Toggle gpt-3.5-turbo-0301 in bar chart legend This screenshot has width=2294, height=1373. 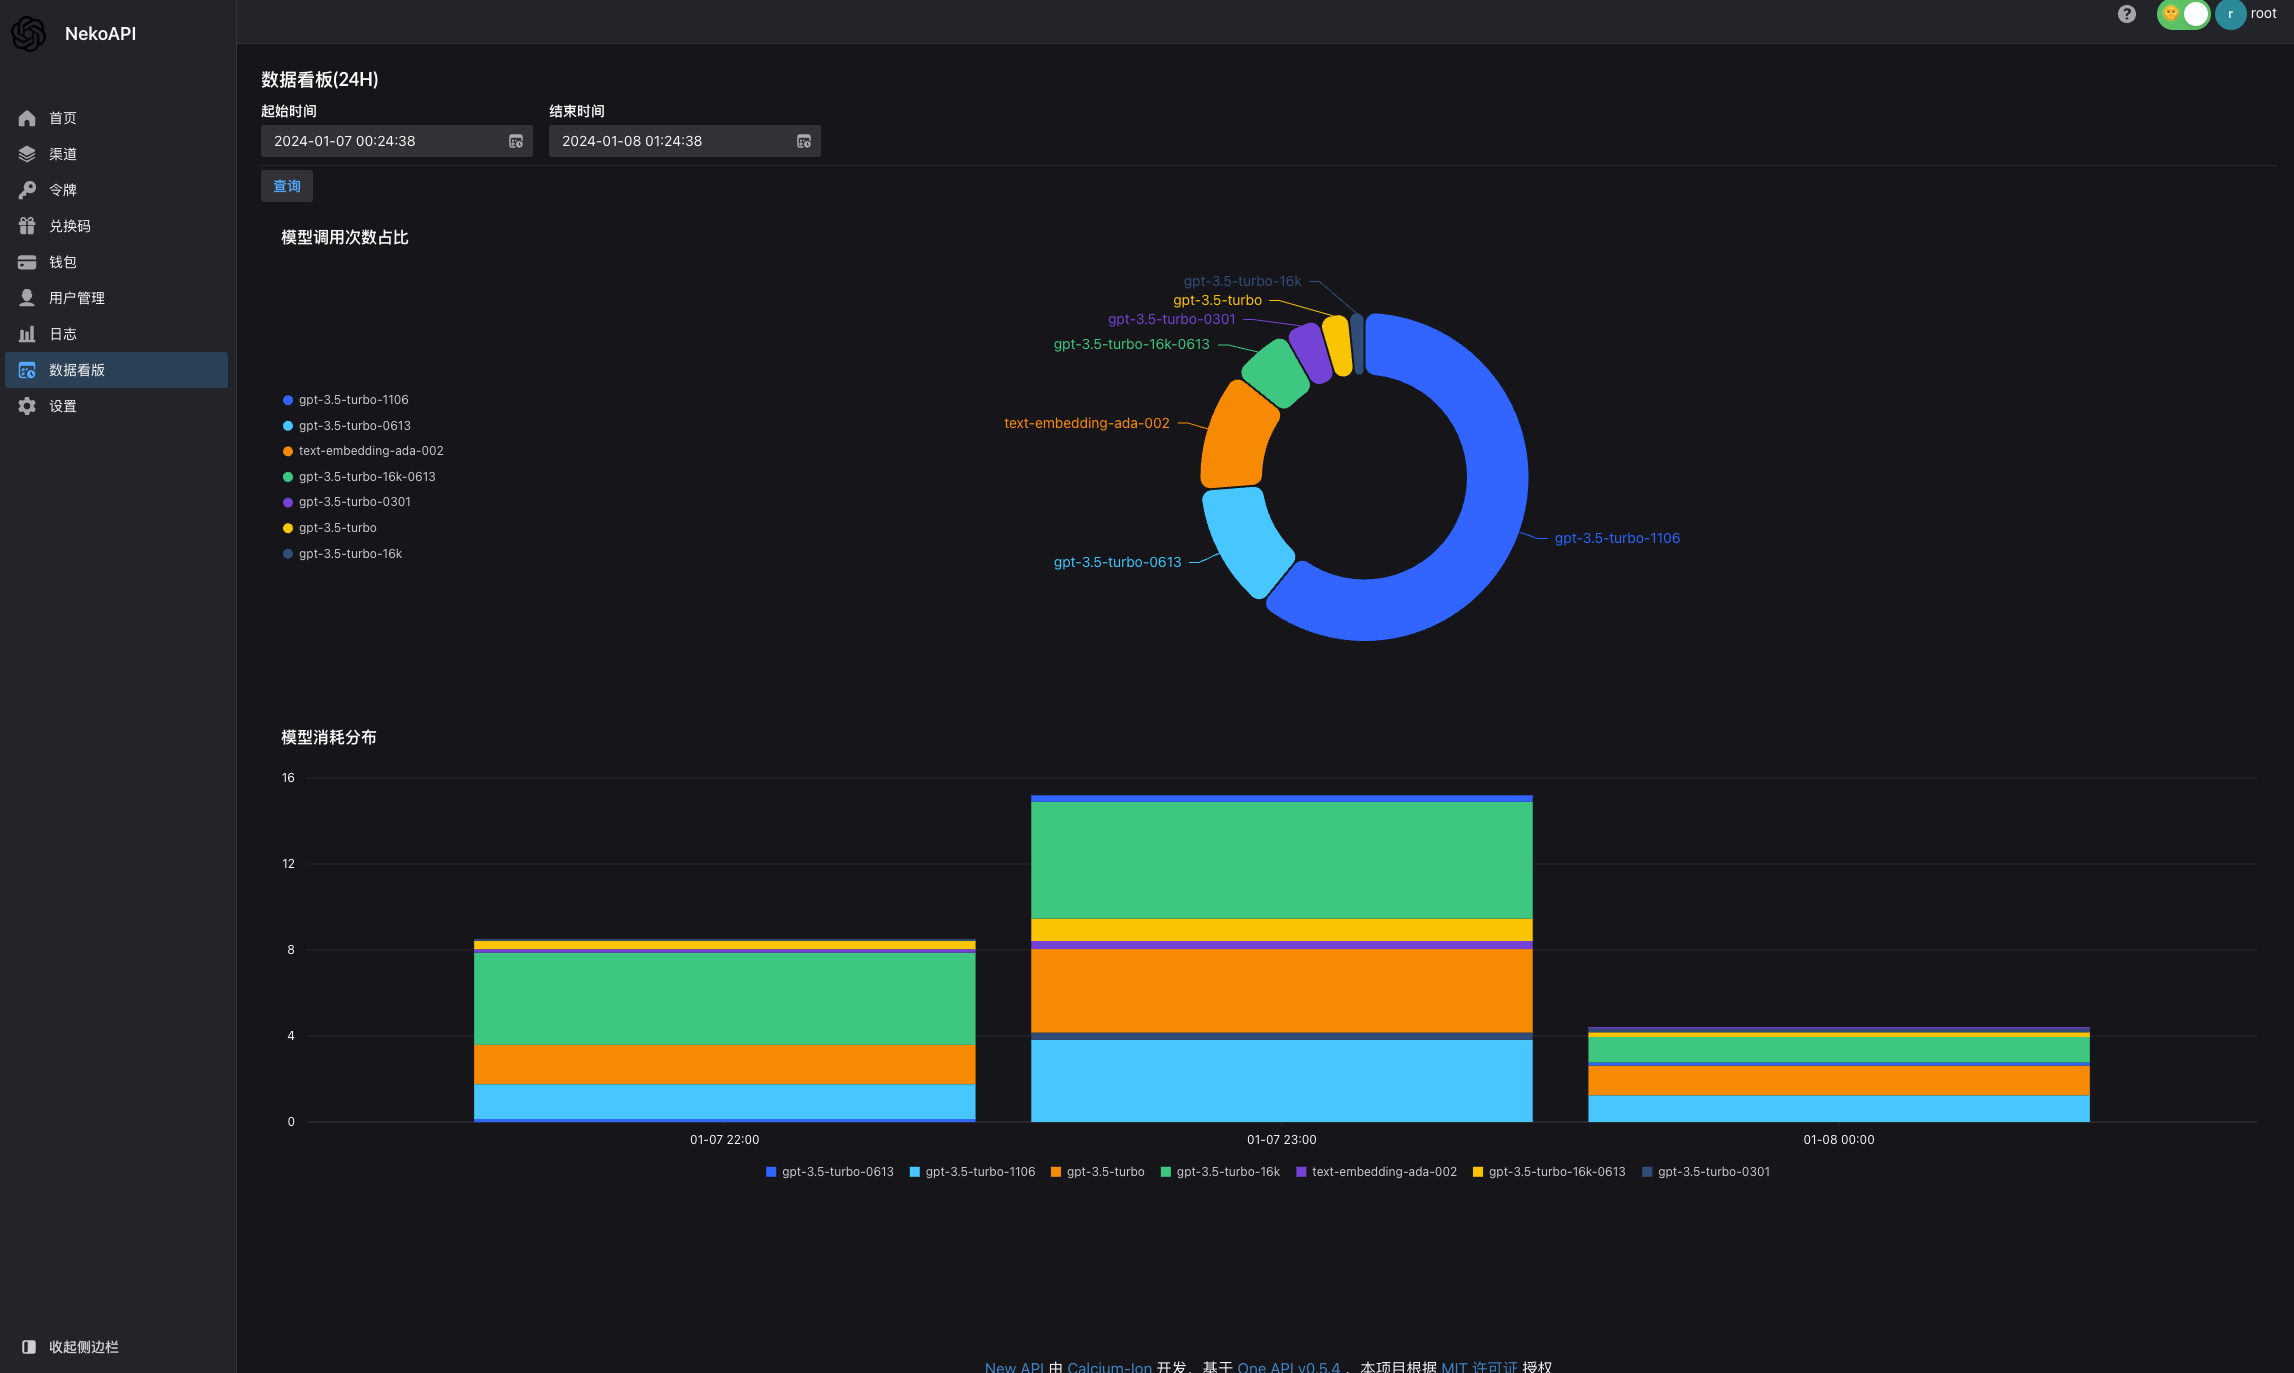1706,1172
